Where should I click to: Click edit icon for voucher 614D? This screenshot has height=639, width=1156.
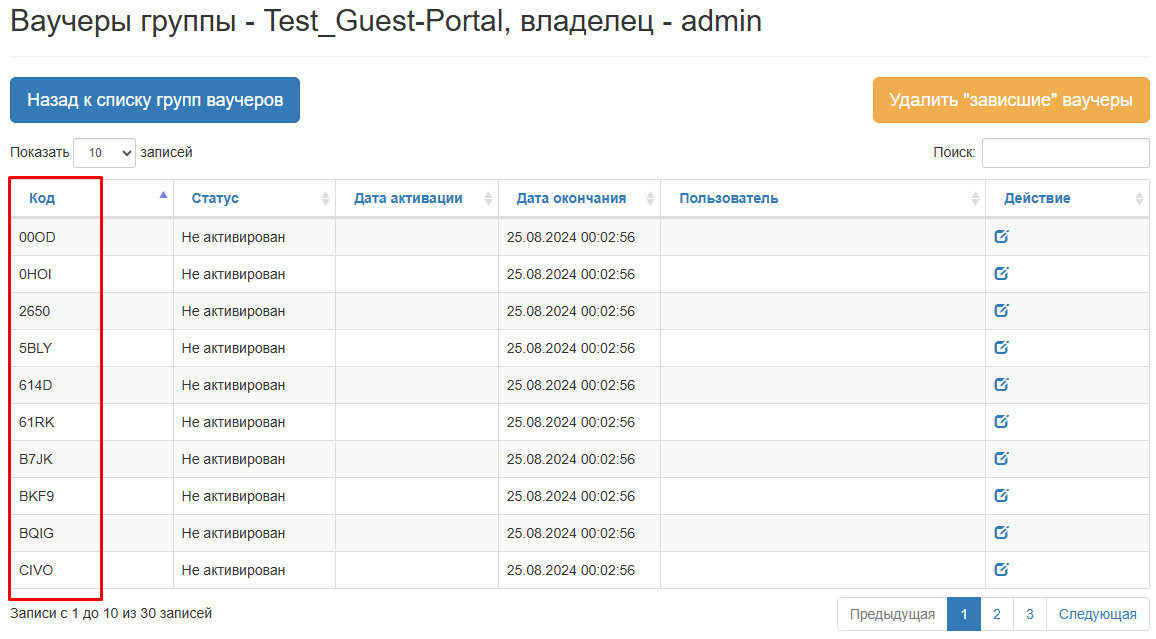[1001, 385]
